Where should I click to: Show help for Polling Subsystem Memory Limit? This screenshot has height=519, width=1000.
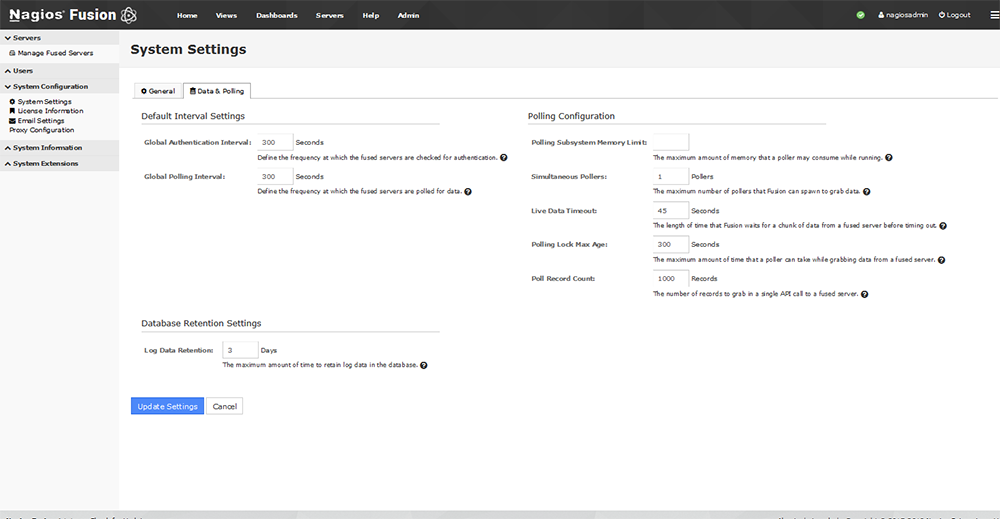click(889, 157)
